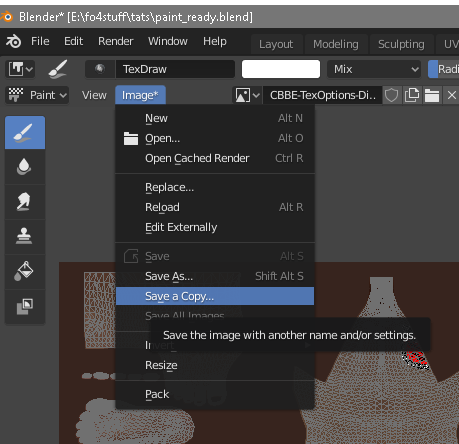Viewport: 459px width, 444px height.
Task: Select the Fill bucket tool
Action: tap(25, 272)
